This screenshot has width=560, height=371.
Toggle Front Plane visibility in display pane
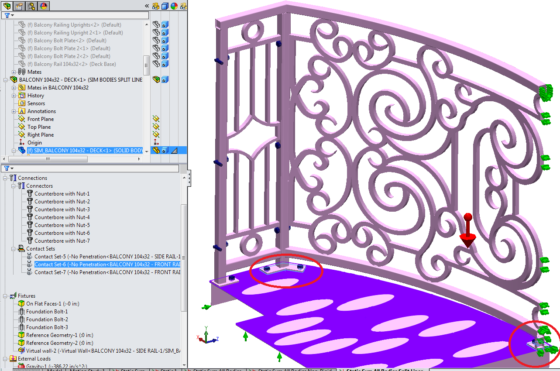[156, 119]
